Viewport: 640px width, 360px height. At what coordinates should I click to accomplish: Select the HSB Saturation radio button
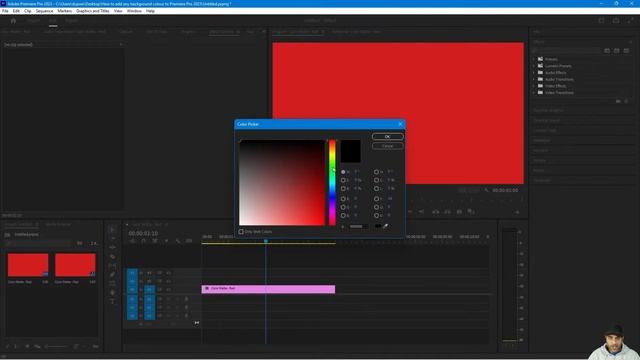pos(343,180)
